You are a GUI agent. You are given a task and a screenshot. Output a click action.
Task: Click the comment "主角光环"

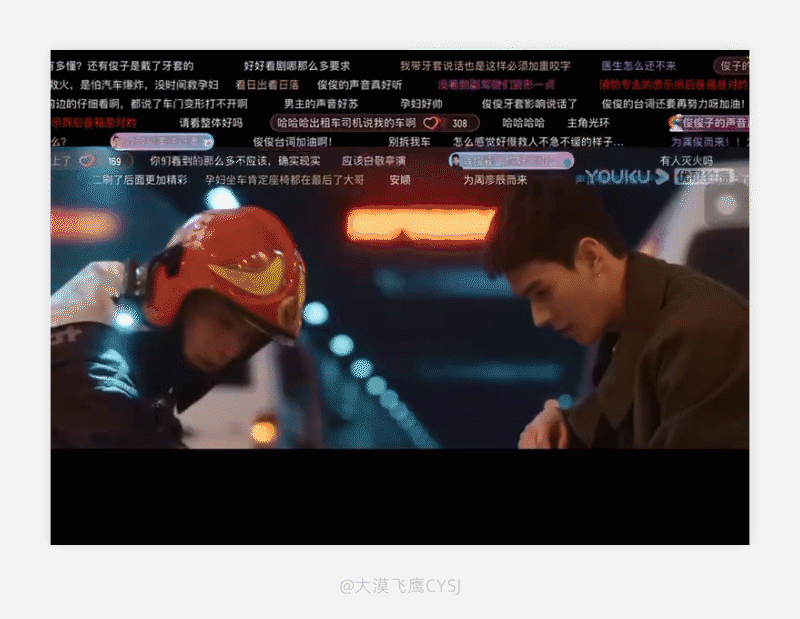pos(588,123)
